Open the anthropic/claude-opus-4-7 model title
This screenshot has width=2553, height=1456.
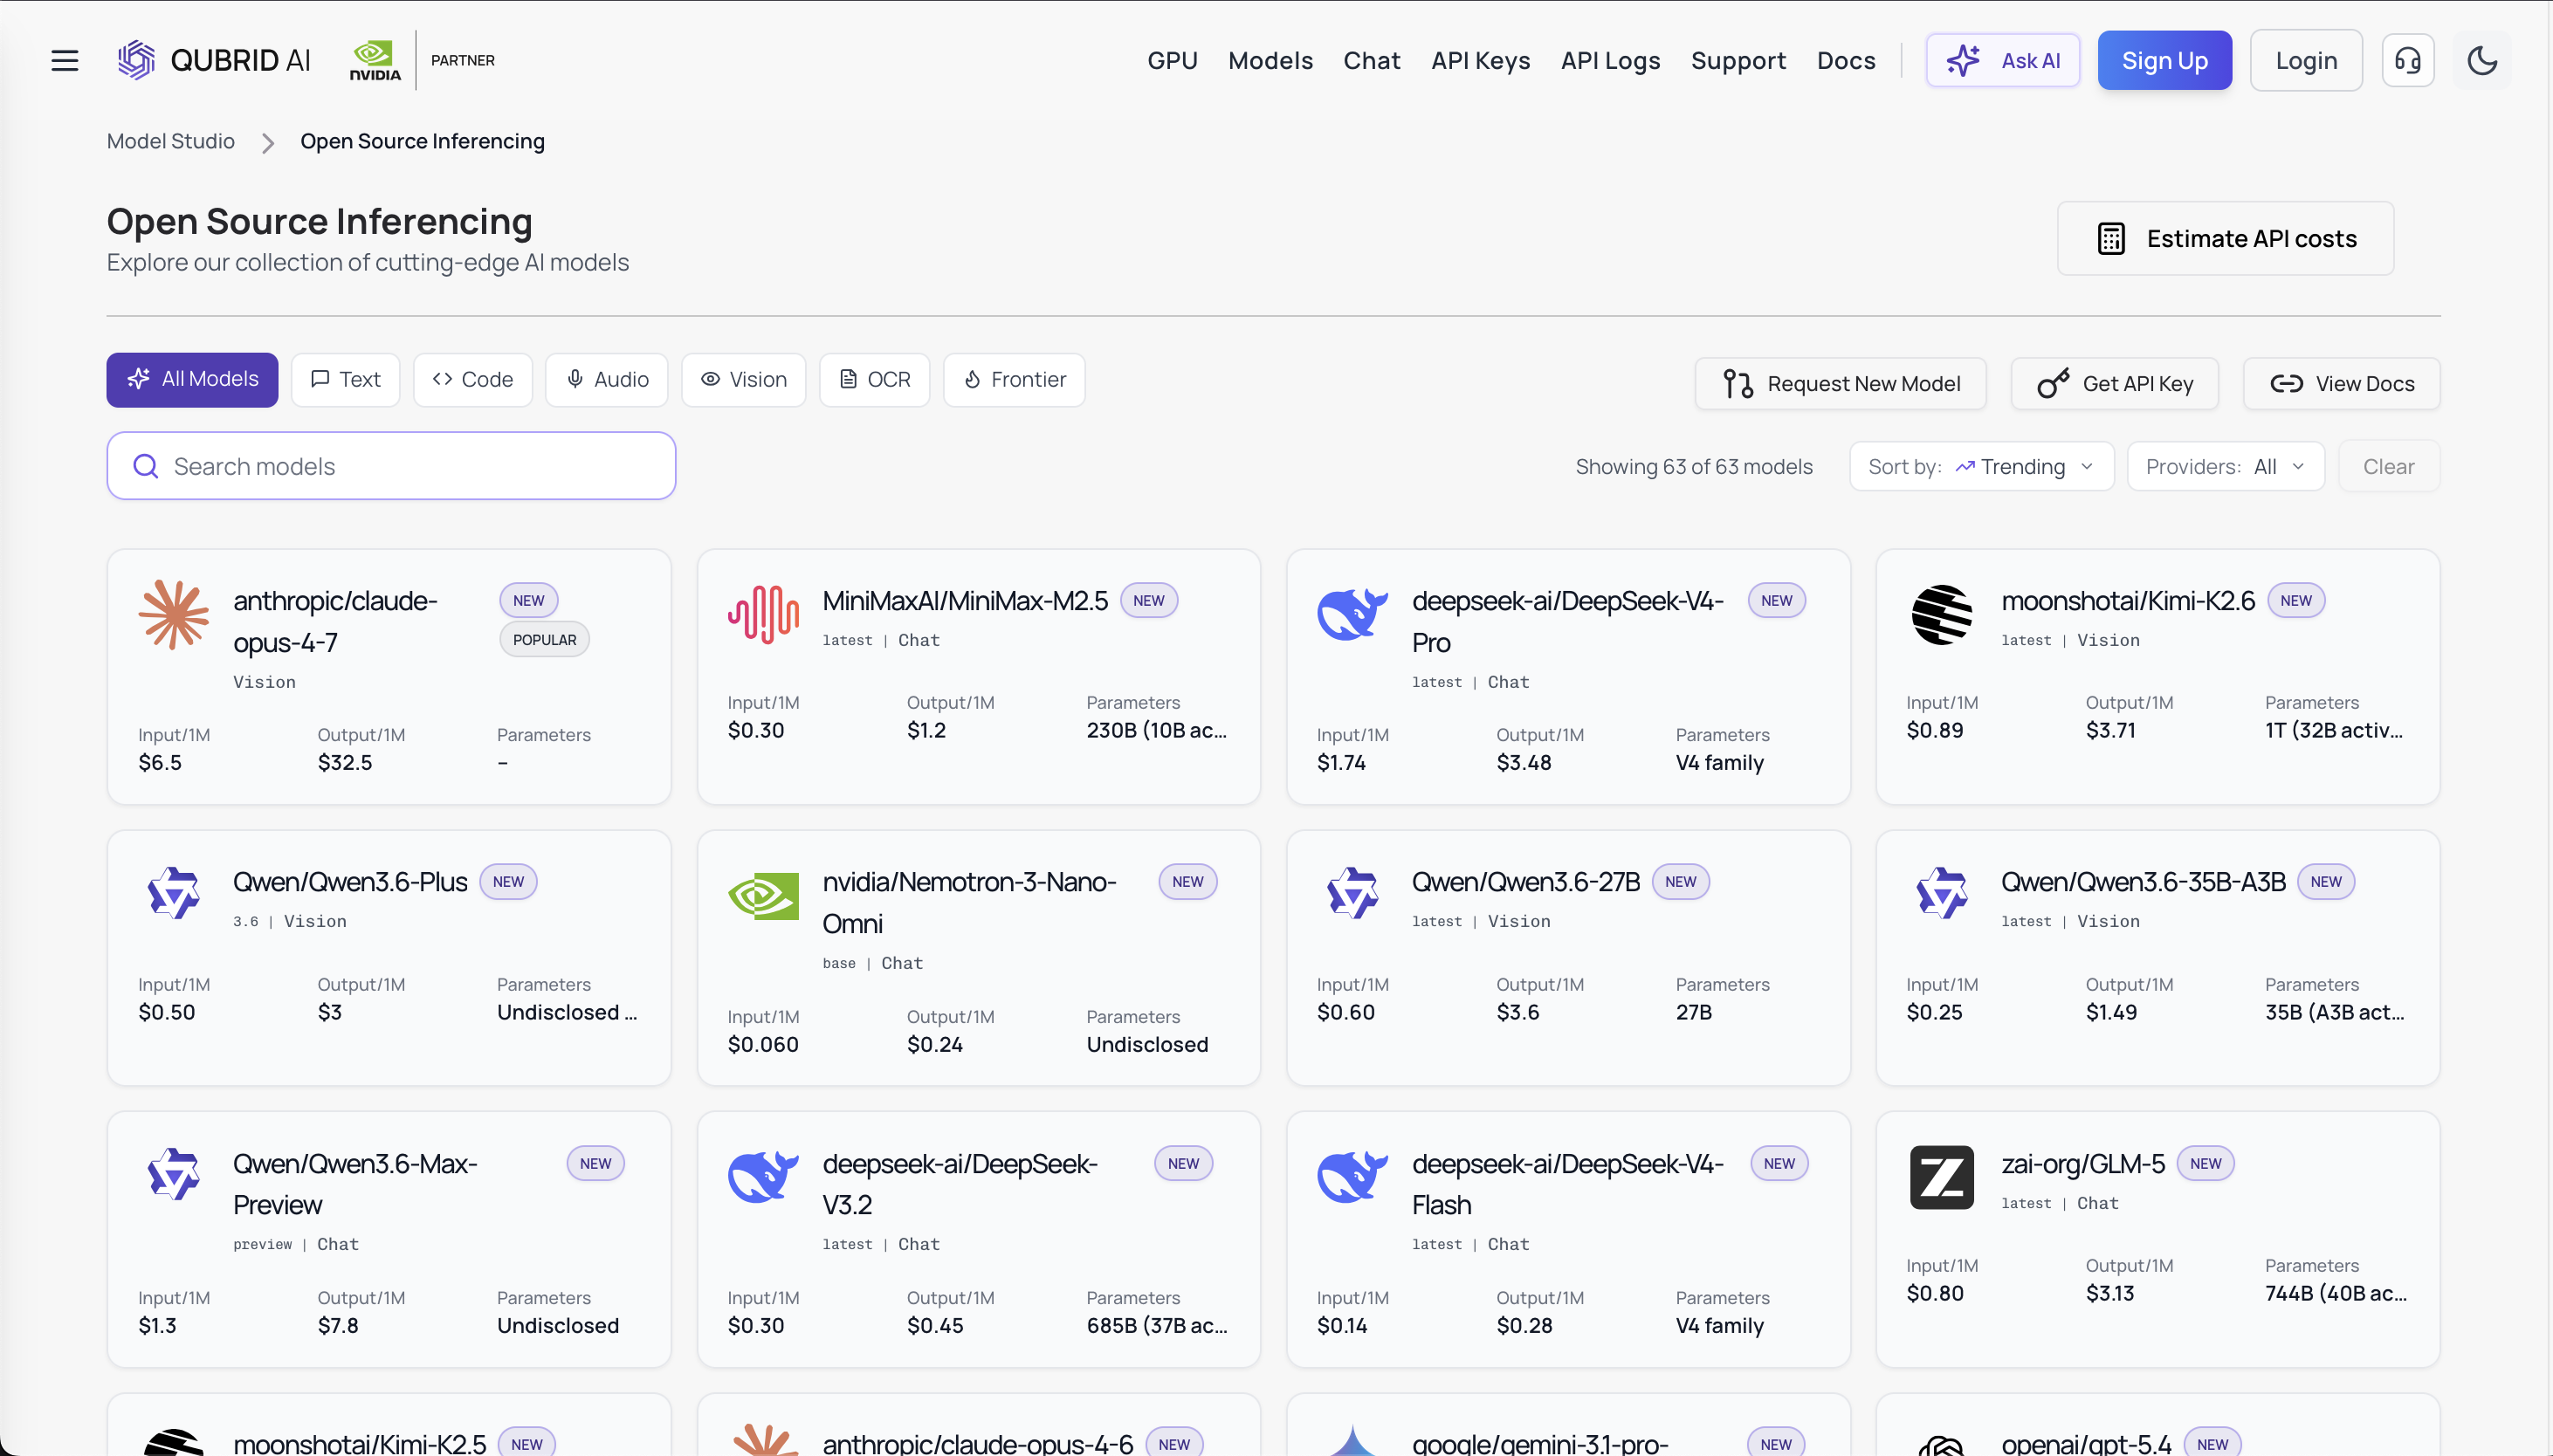[x=335, y=621]
